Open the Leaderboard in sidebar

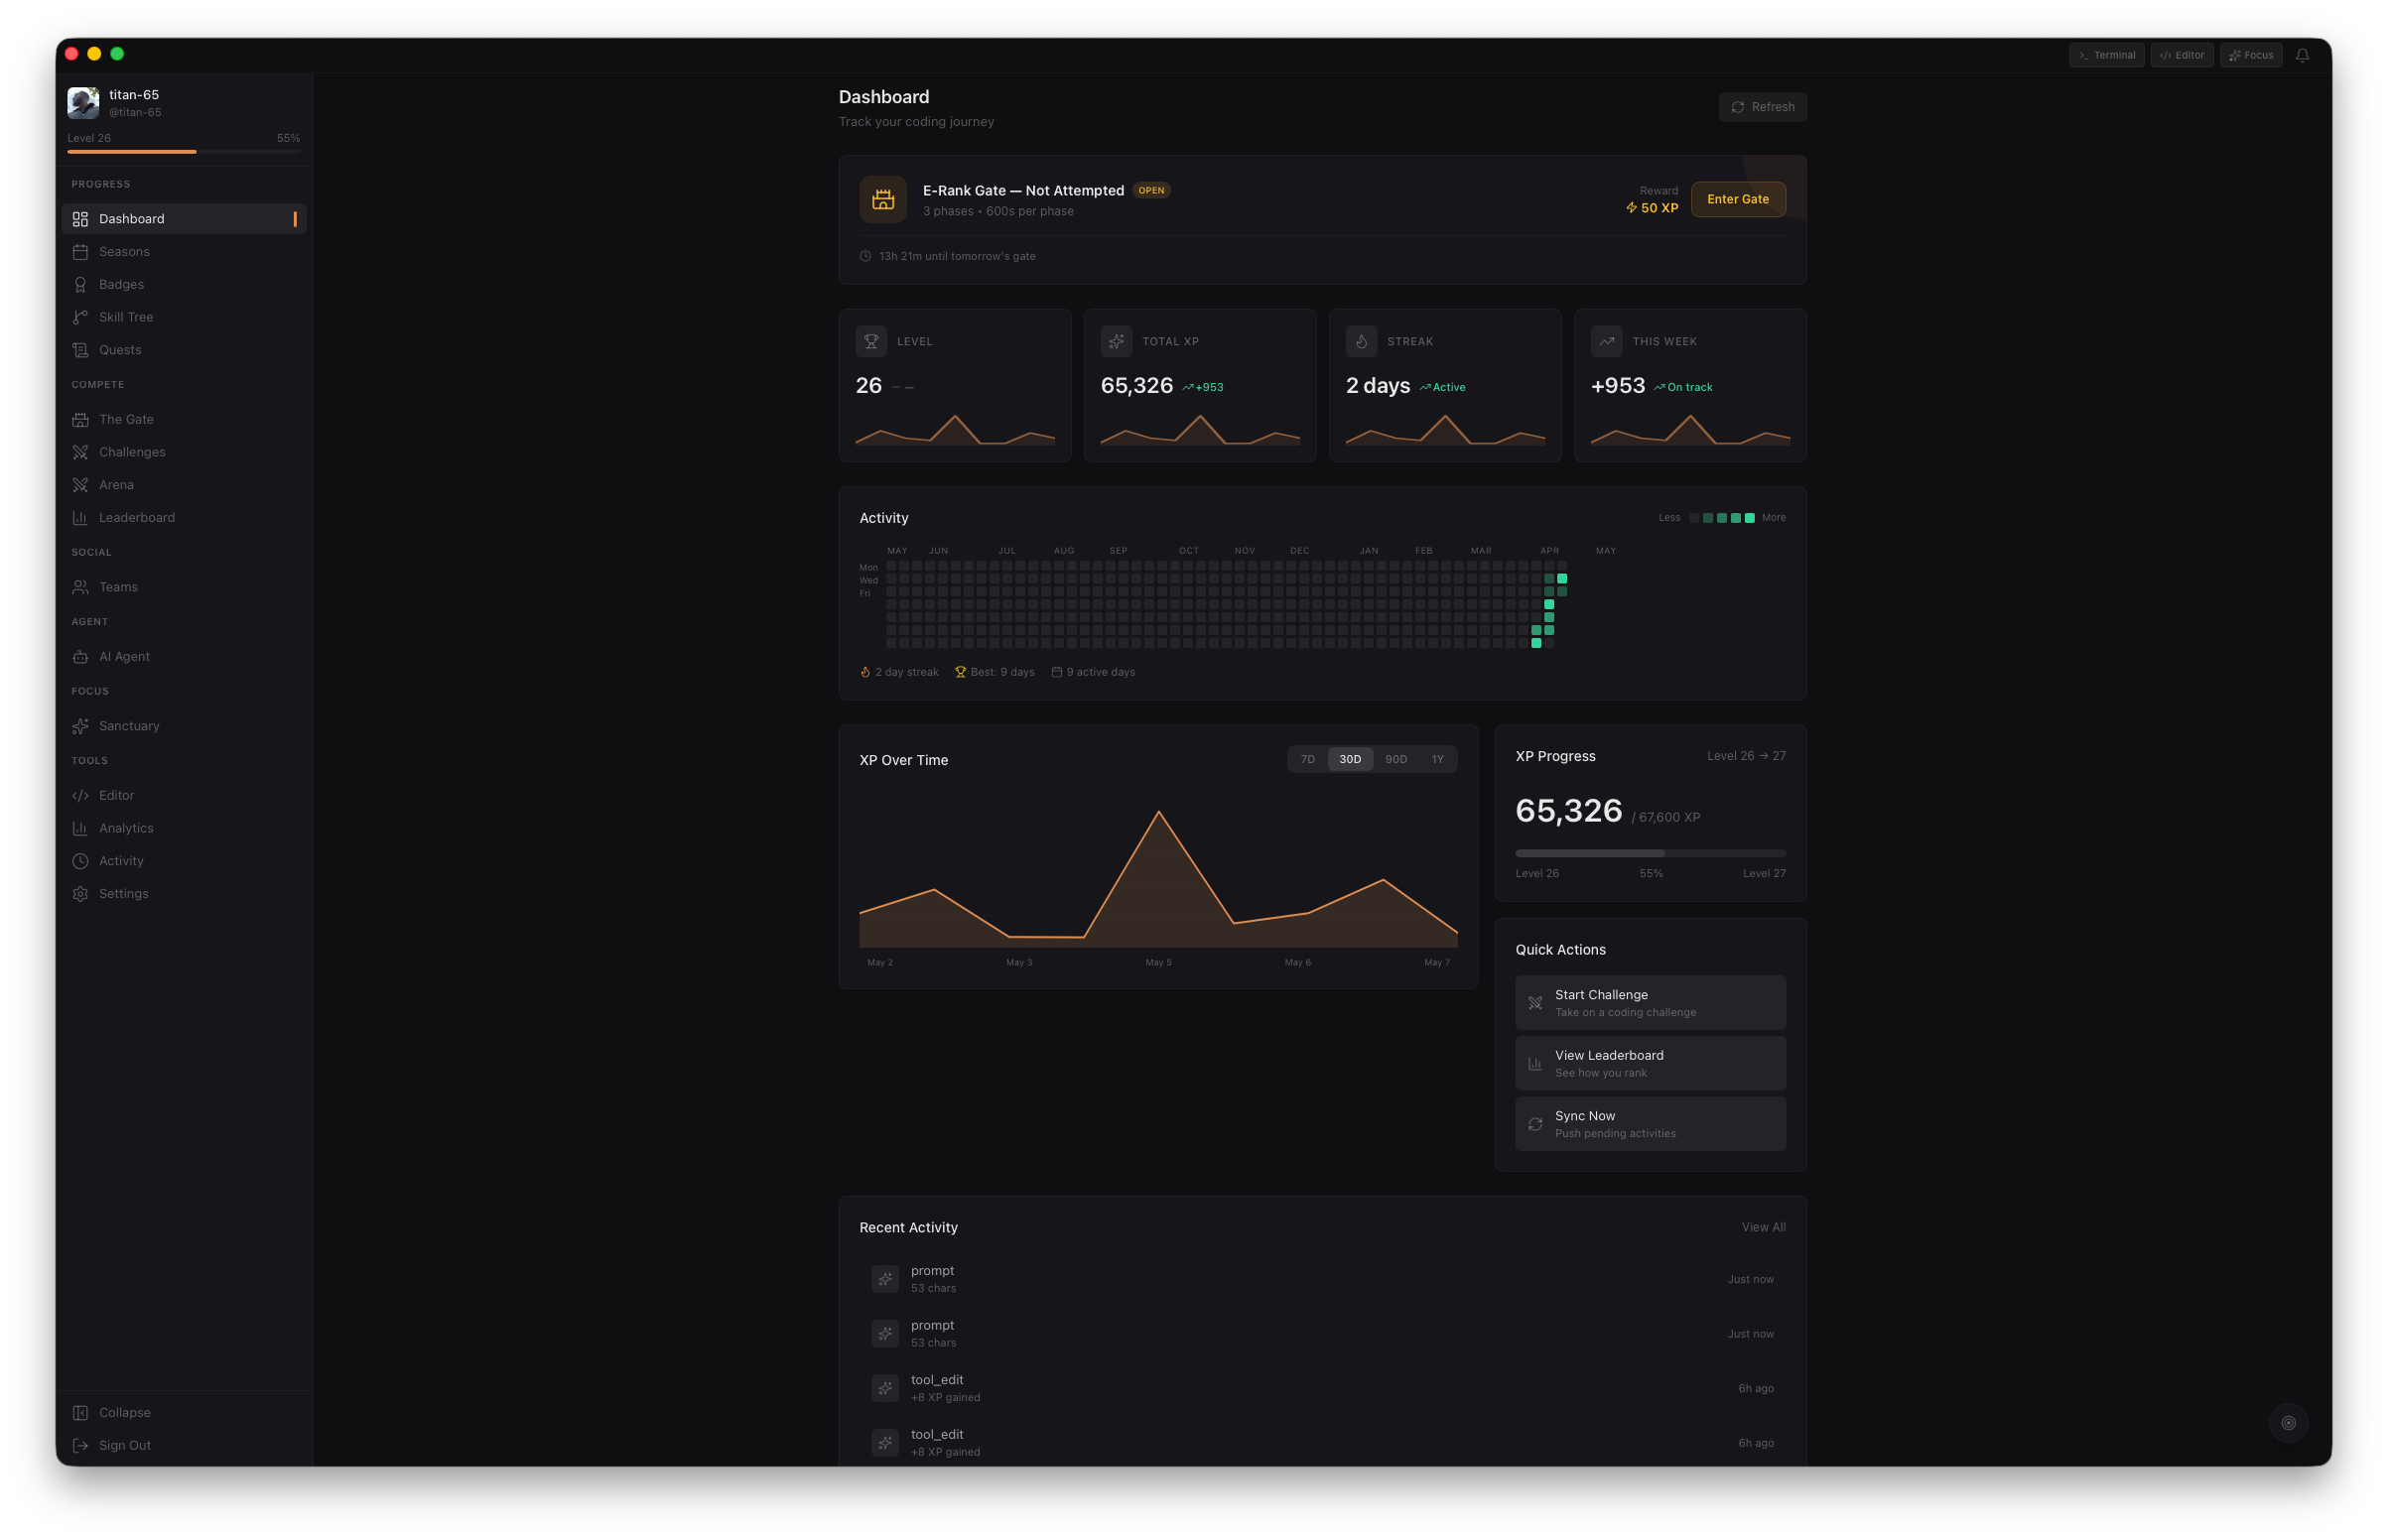183,518
